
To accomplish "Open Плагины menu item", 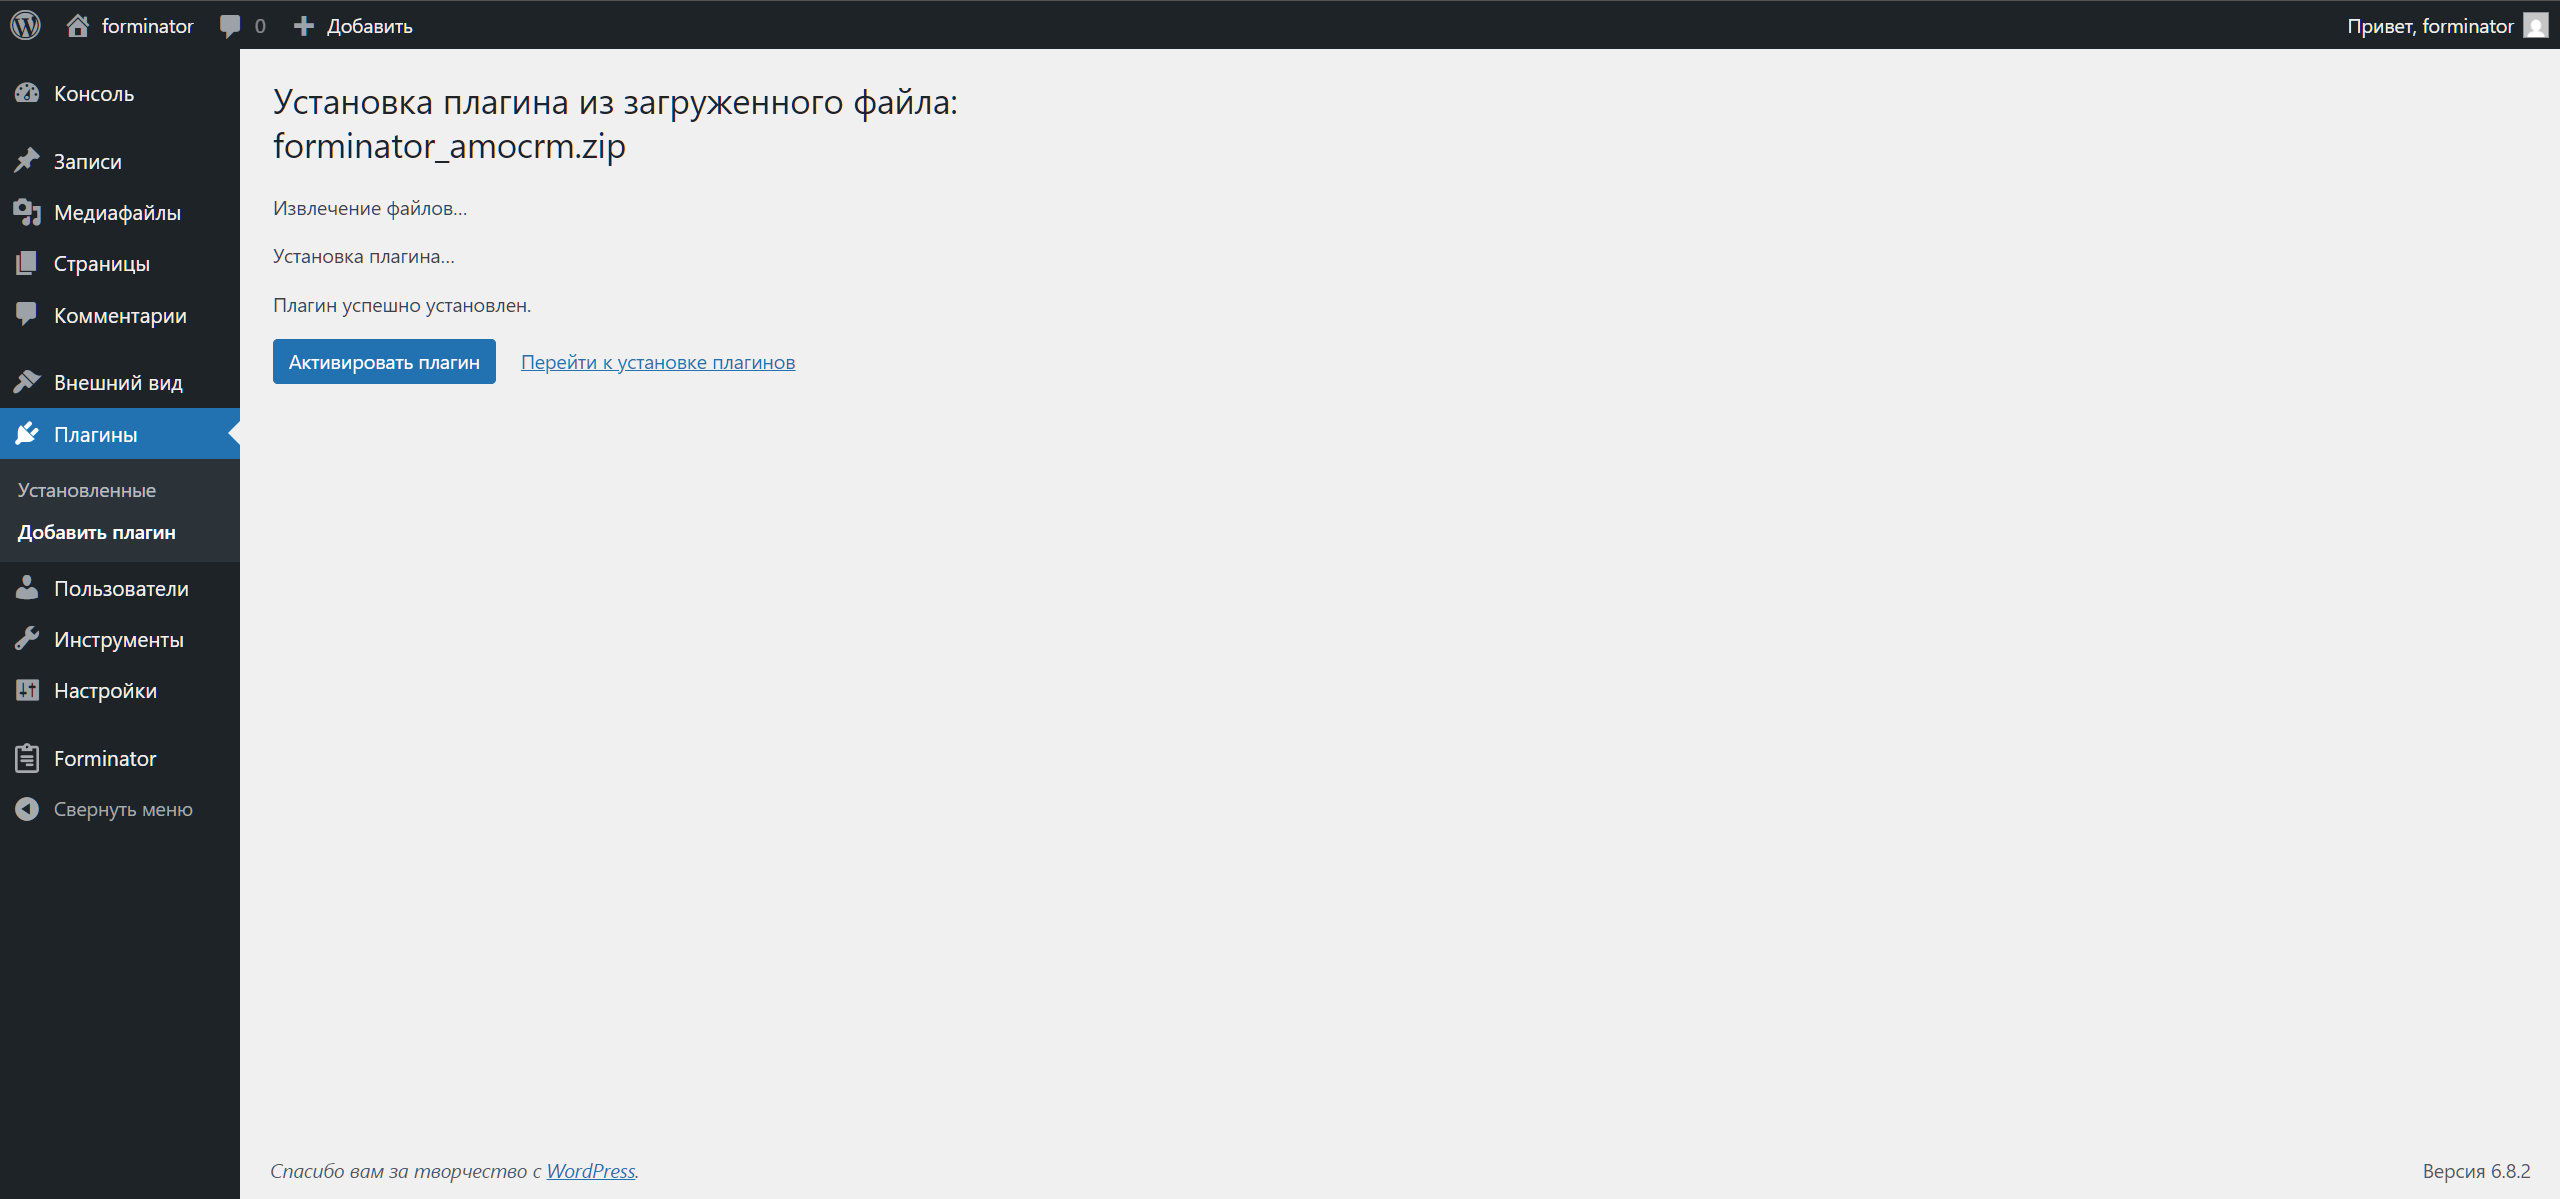I will coord(120,434).
